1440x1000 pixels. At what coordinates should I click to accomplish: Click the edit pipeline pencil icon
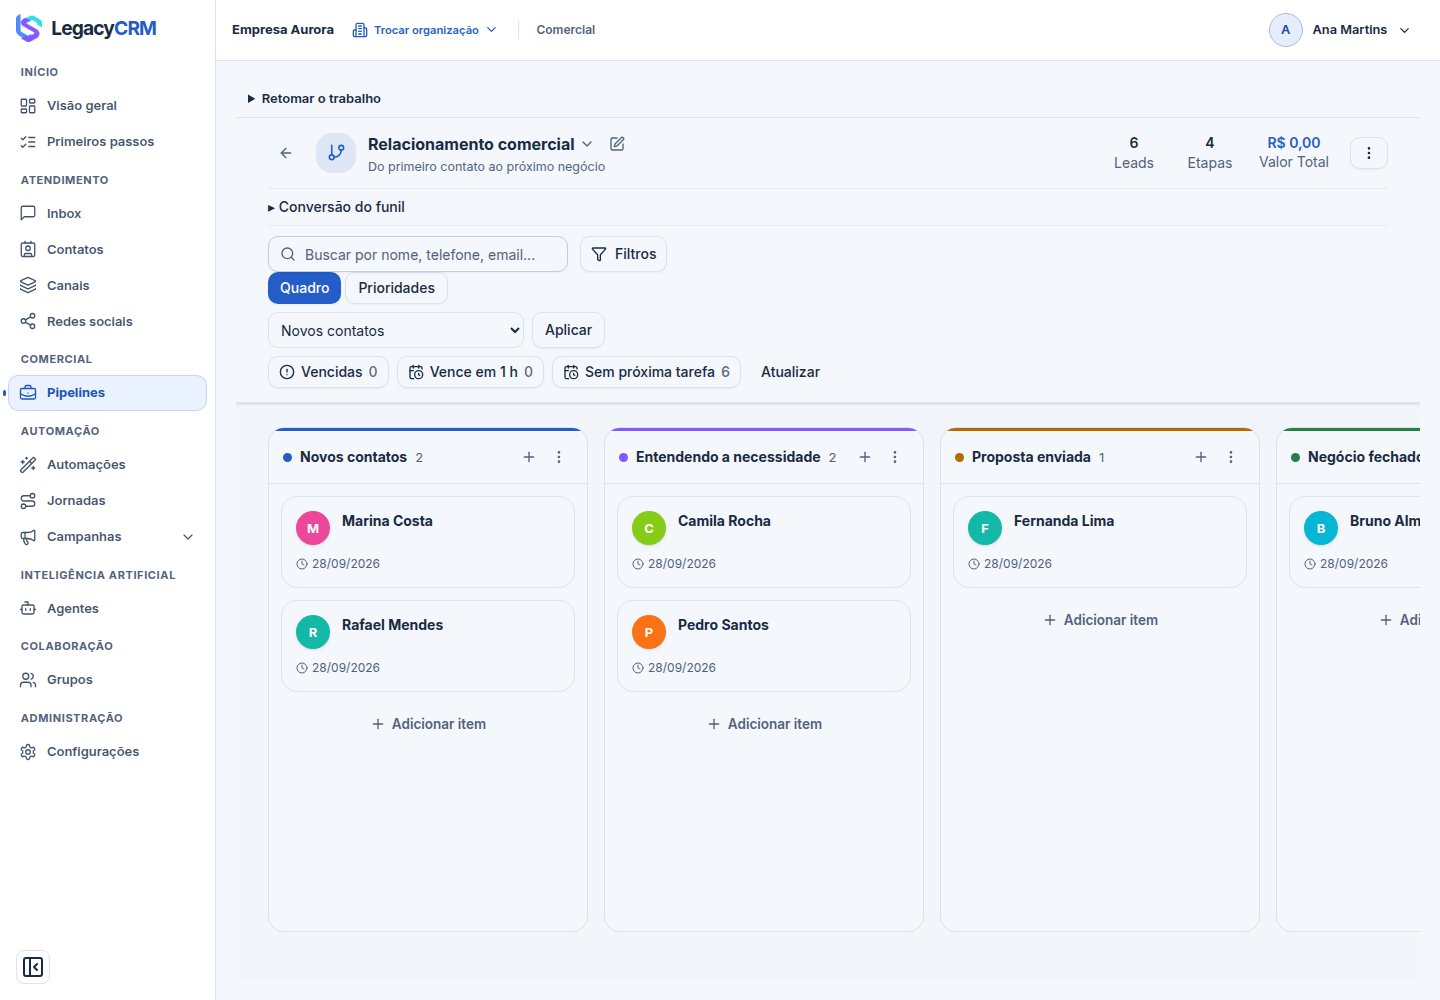point(617,144)
